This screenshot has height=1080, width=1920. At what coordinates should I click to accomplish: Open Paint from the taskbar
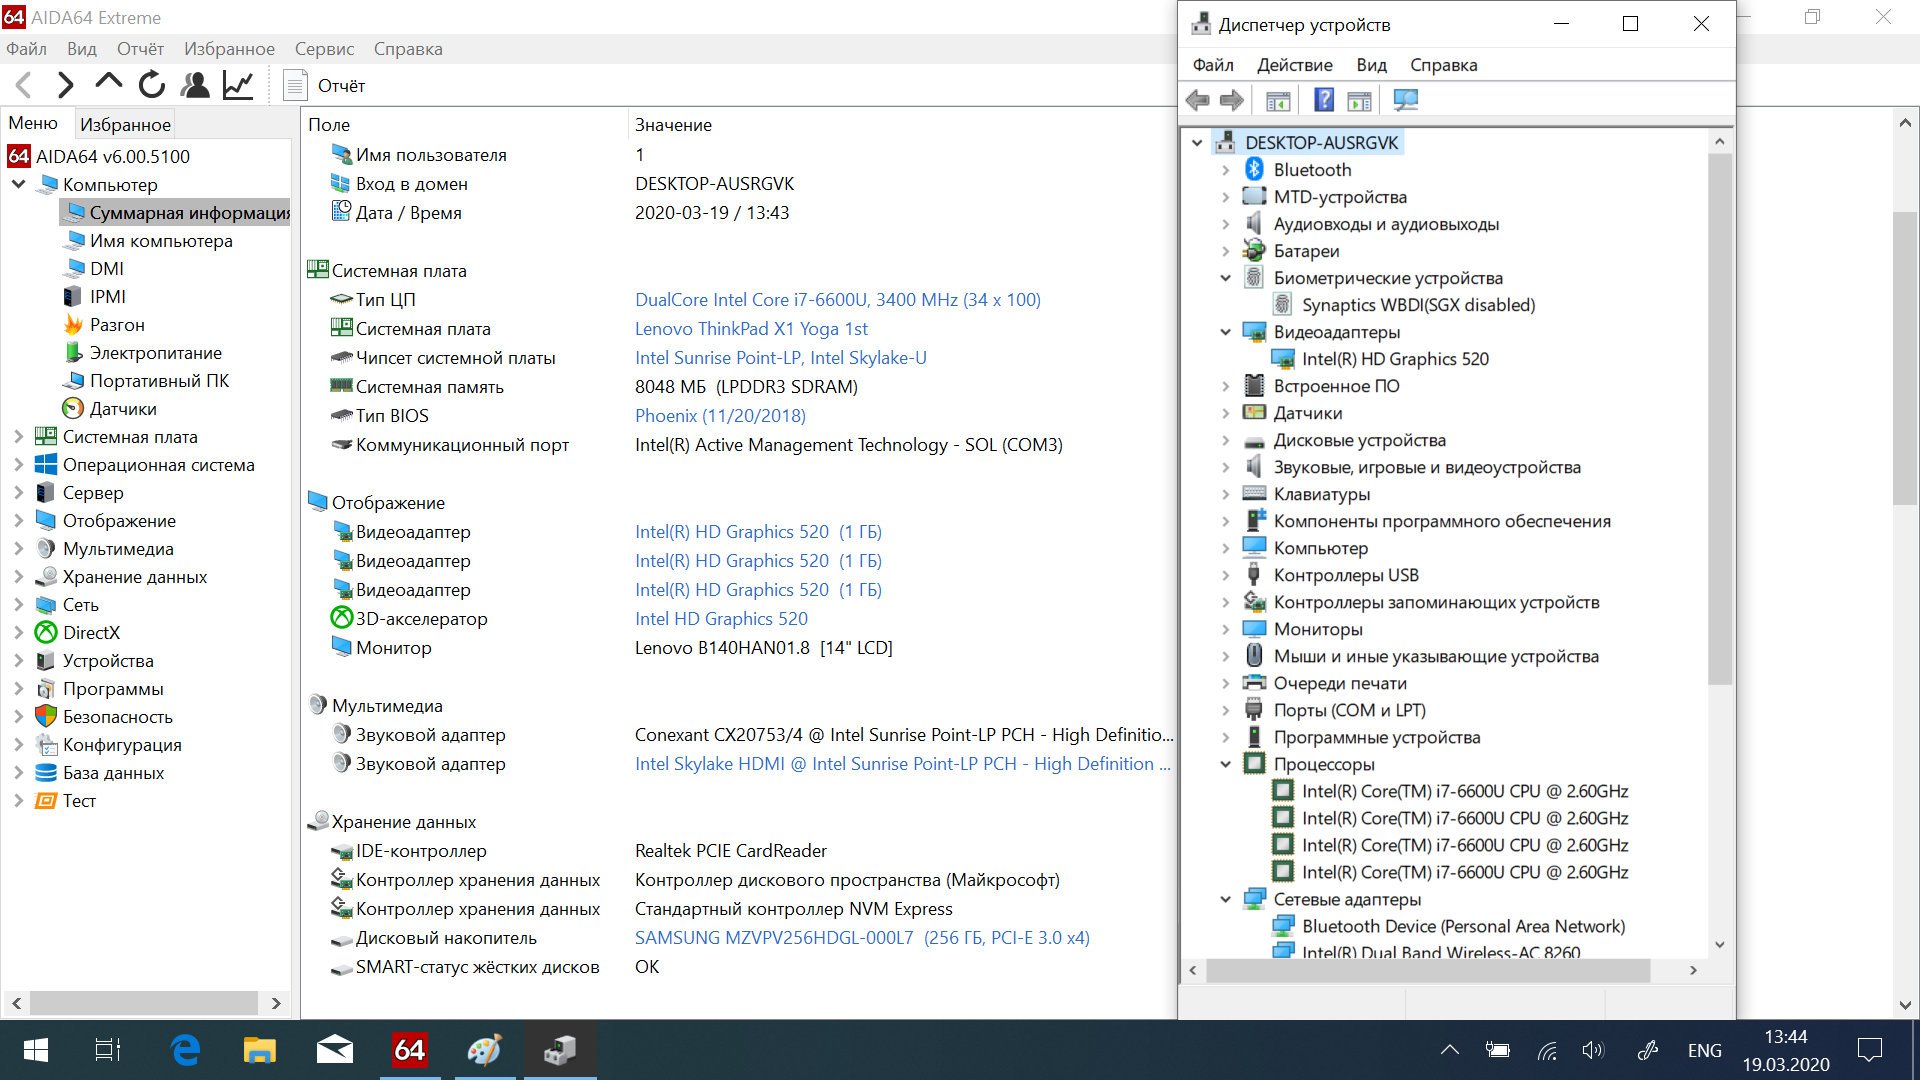pos(484,1050)
